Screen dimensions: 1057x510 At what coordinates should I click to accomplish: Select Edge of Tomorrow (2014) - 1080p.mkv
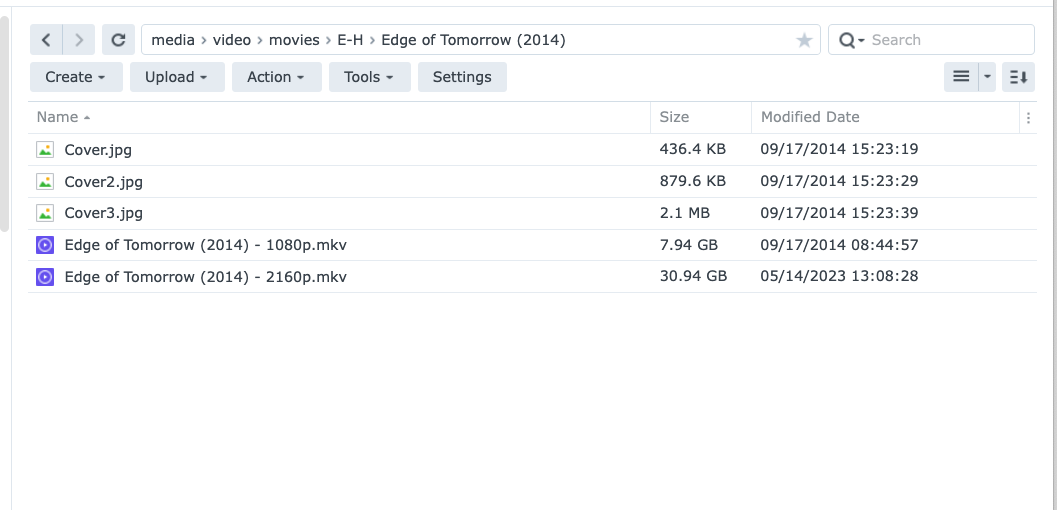tap(206, 245)
